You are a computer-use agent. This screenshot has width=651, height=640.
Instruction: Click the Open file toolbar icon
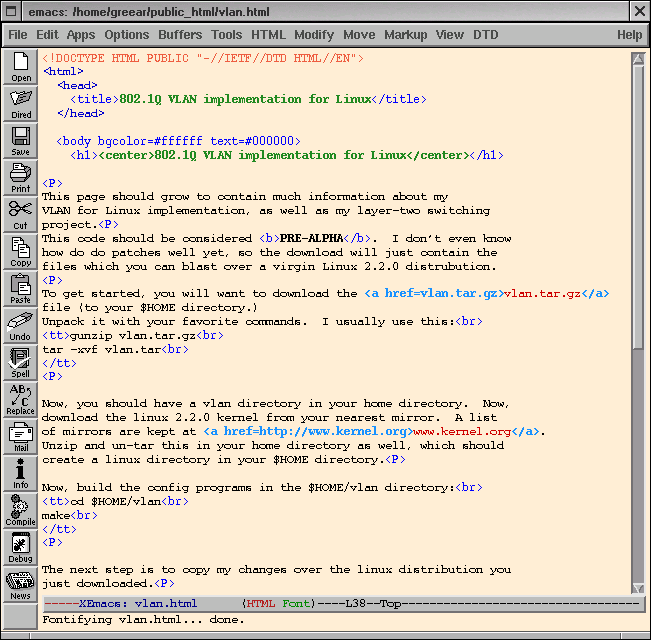tap(21, 67)
